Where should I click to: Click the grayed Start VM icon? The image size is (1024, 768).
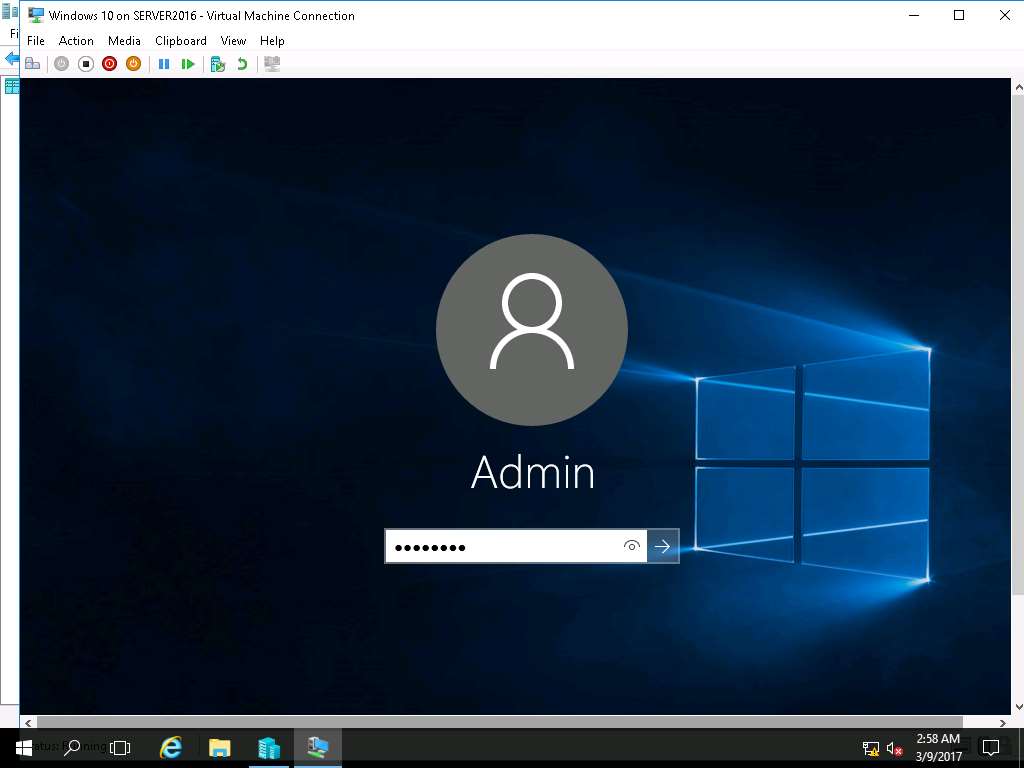61,64
